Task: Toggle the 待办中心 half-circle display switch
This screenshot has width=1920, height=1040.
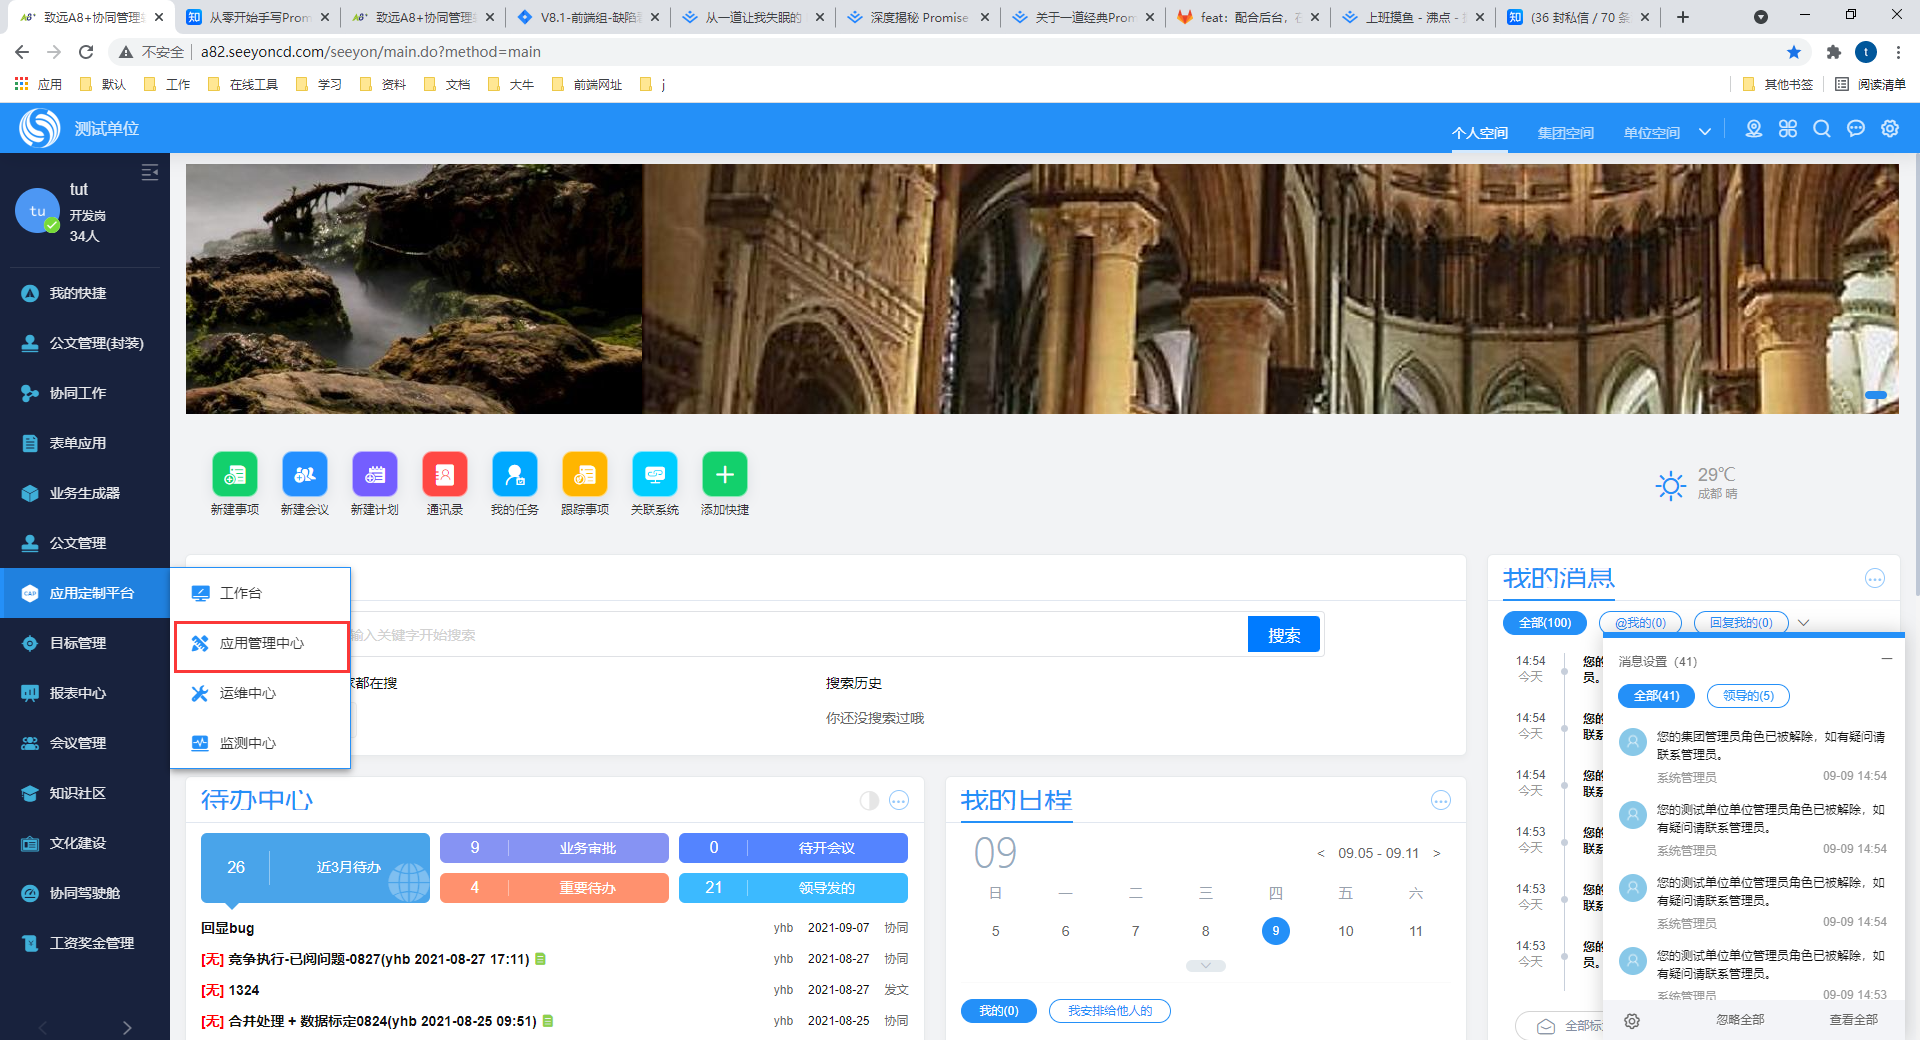Action: 869,800
